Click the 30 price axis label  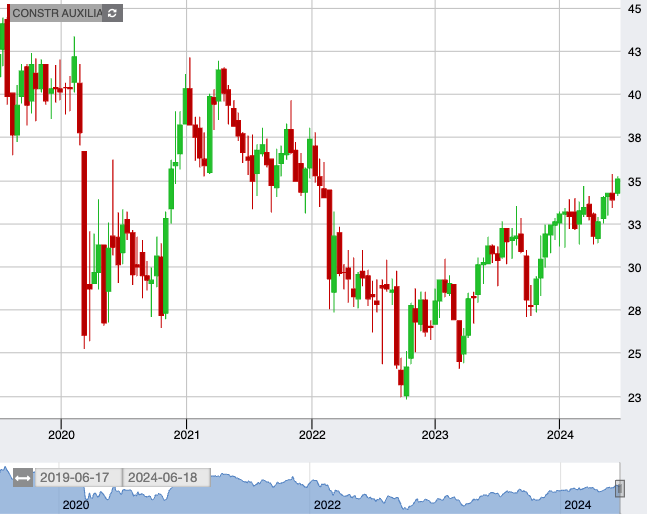coord(634,268)
